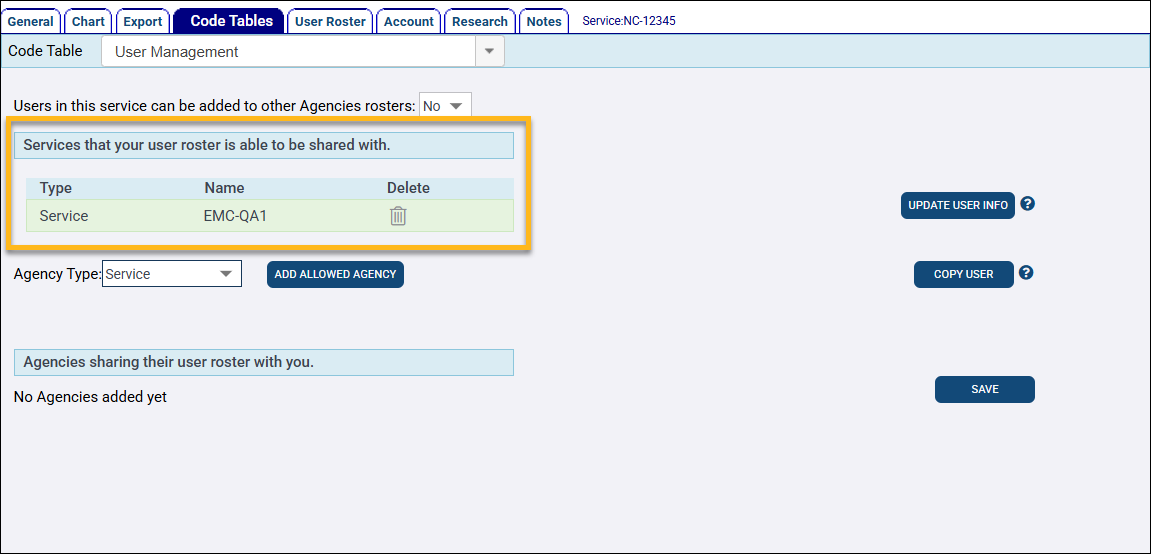This screenshot has width=1151, height=554.
Task: Delete the EMC-QA1 service with trash icon
Action: pyautogui.click(x=398, y=216)
